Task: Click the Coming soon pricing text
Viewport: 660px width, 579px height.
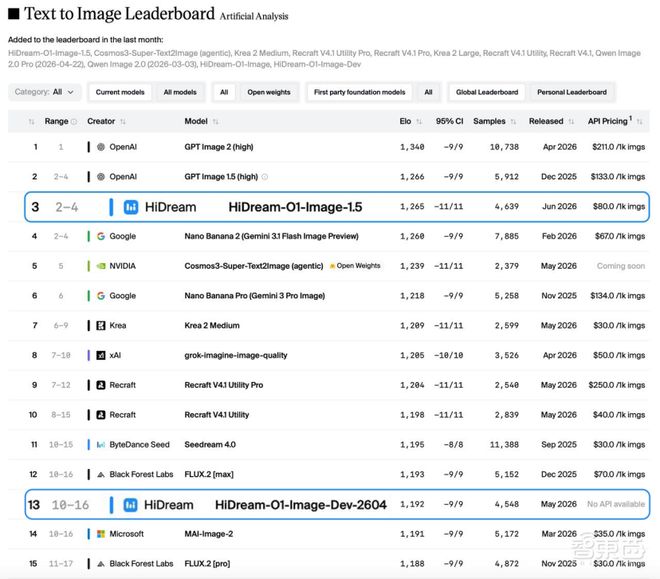Action: point(621,266)
